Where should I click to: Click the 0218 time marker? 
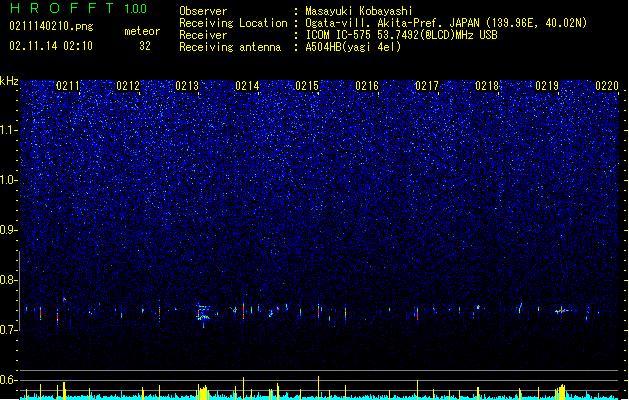487,86
